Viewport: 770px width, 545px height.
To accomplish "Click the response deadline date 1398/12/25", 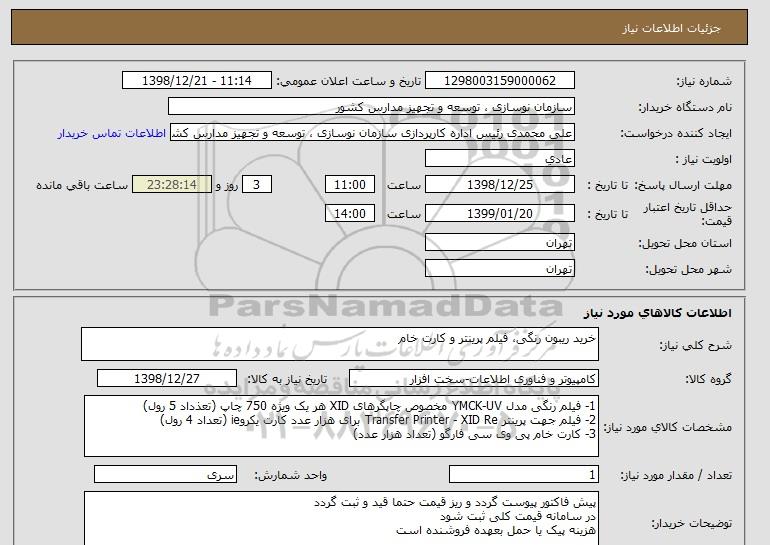I will point(499,185).
